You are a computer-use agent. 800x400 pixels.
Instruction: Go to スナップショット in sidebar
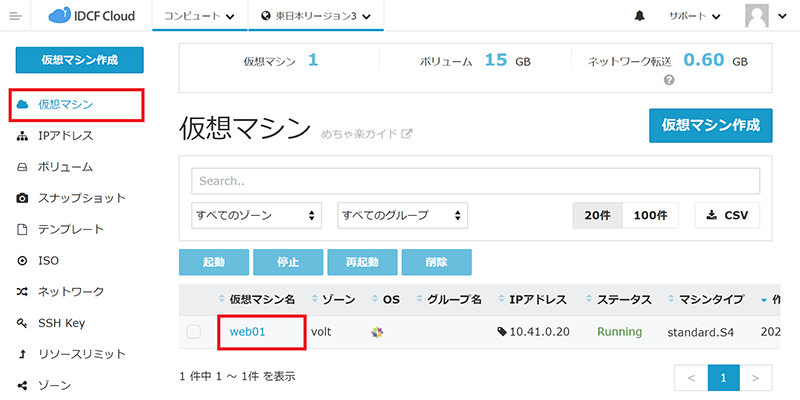tap(80, 198)
